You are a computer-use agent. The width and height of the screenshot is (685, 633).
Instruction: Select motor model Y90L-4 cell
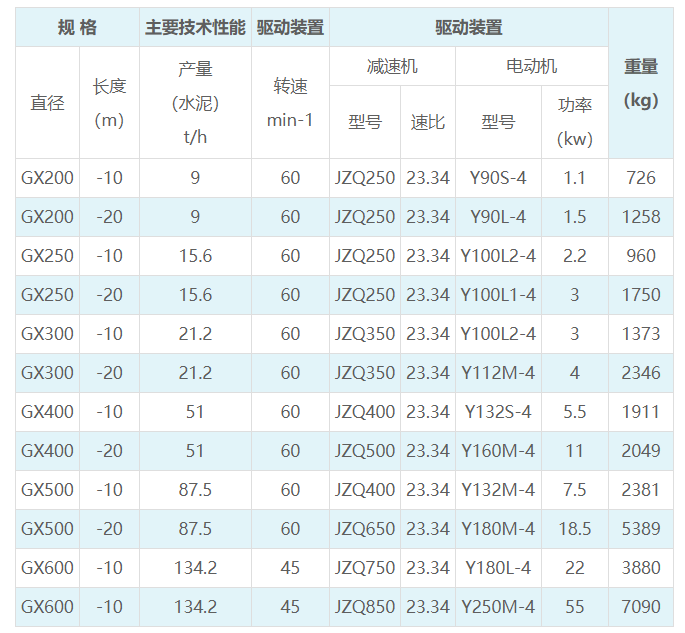498,217
